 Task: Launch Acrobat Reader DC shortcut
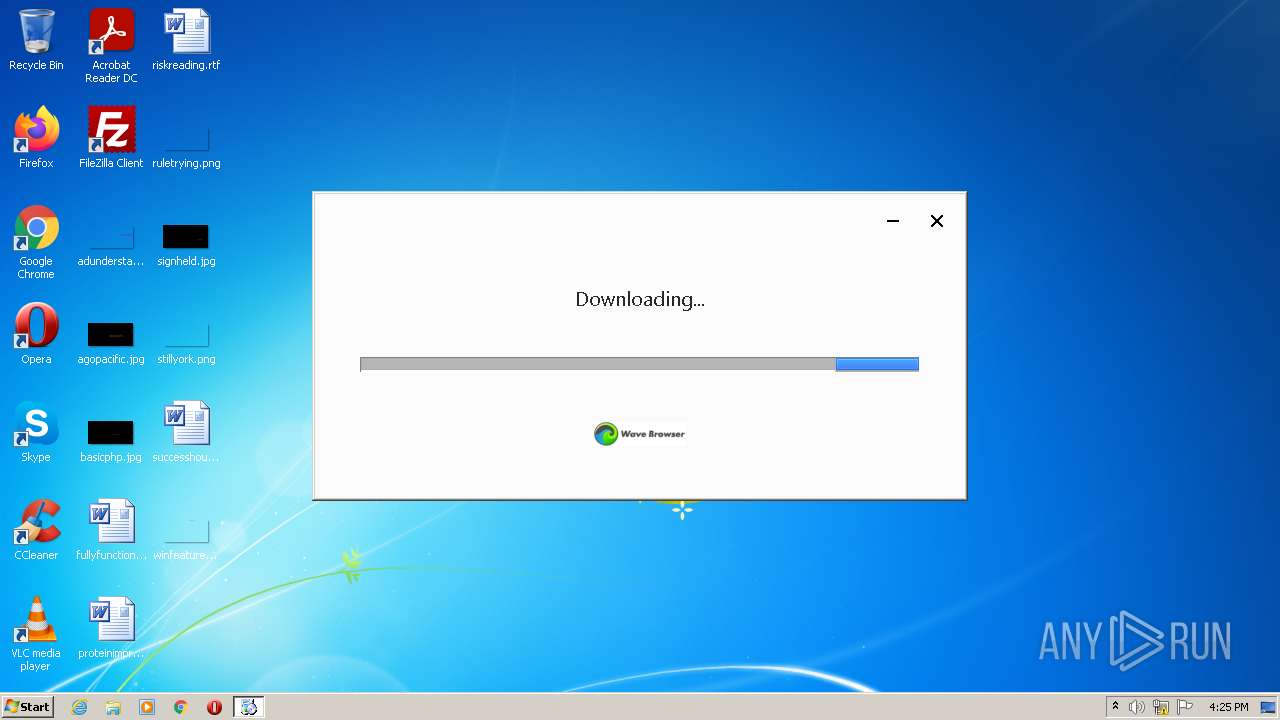[x=111, y=46]
